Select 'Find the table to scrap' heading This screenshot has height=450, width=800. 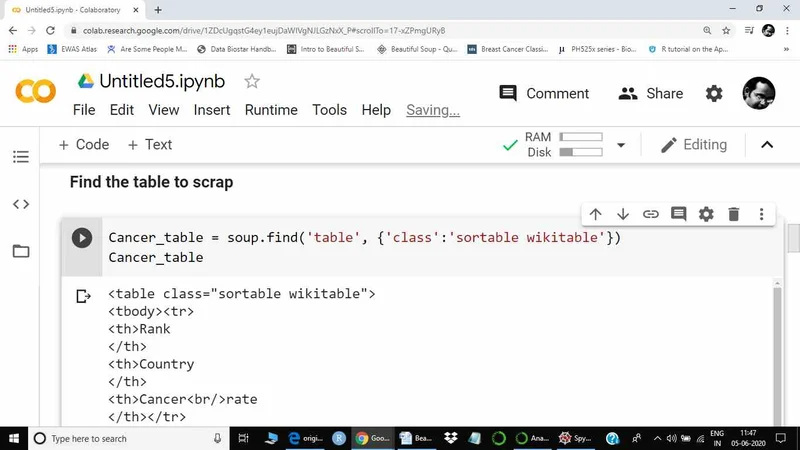coord(152,182)
